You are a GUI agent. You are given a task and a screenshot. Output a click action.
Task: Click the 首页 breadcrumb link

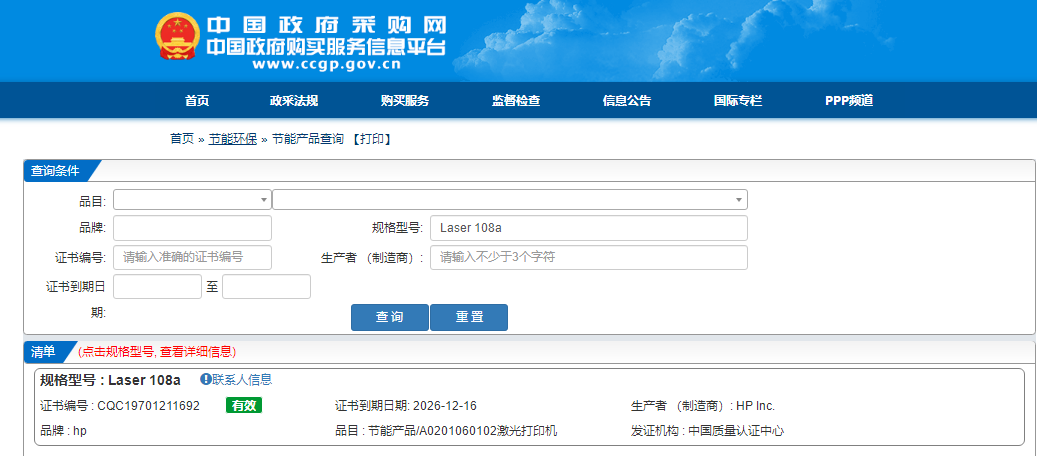(x=181, y=139)
